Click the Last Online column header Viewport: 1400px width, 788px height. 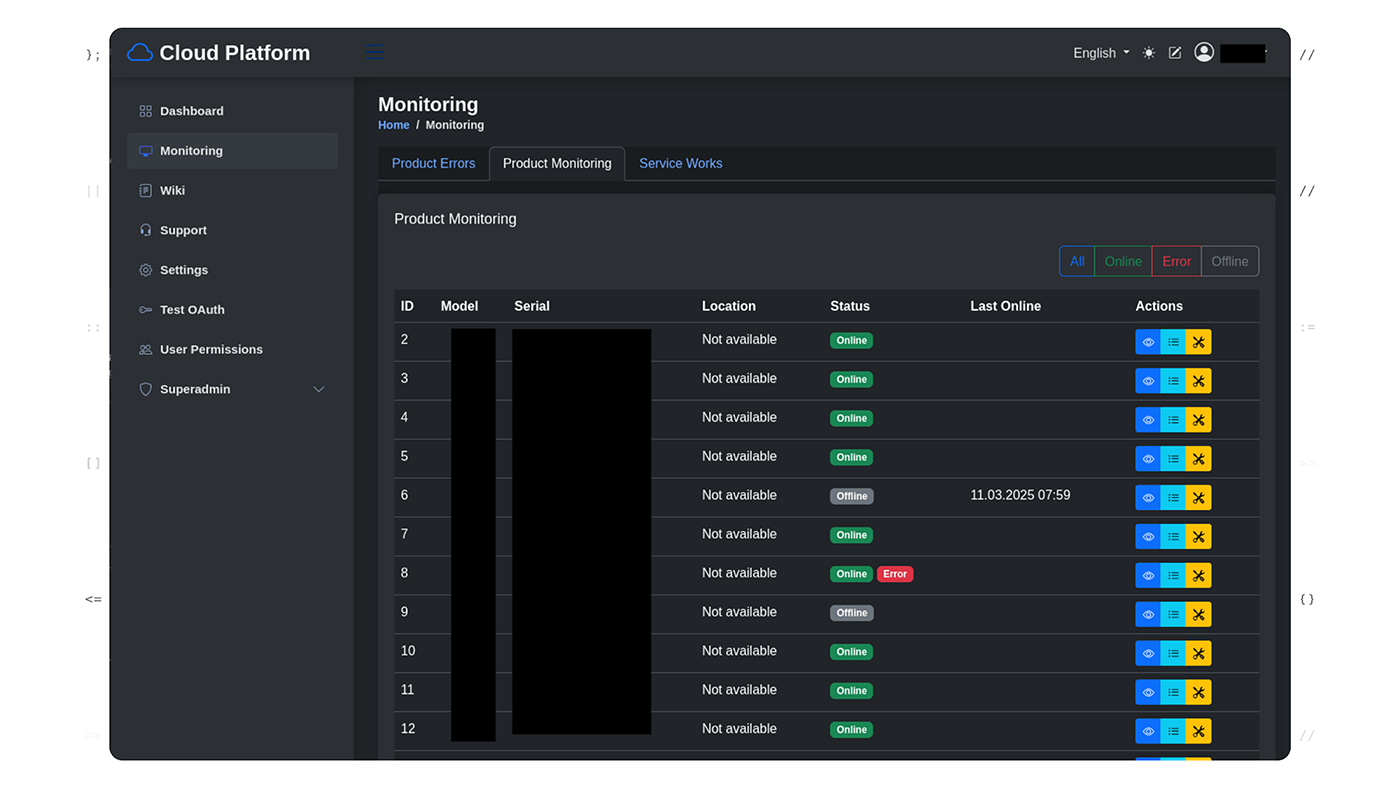coord(1005,306)
